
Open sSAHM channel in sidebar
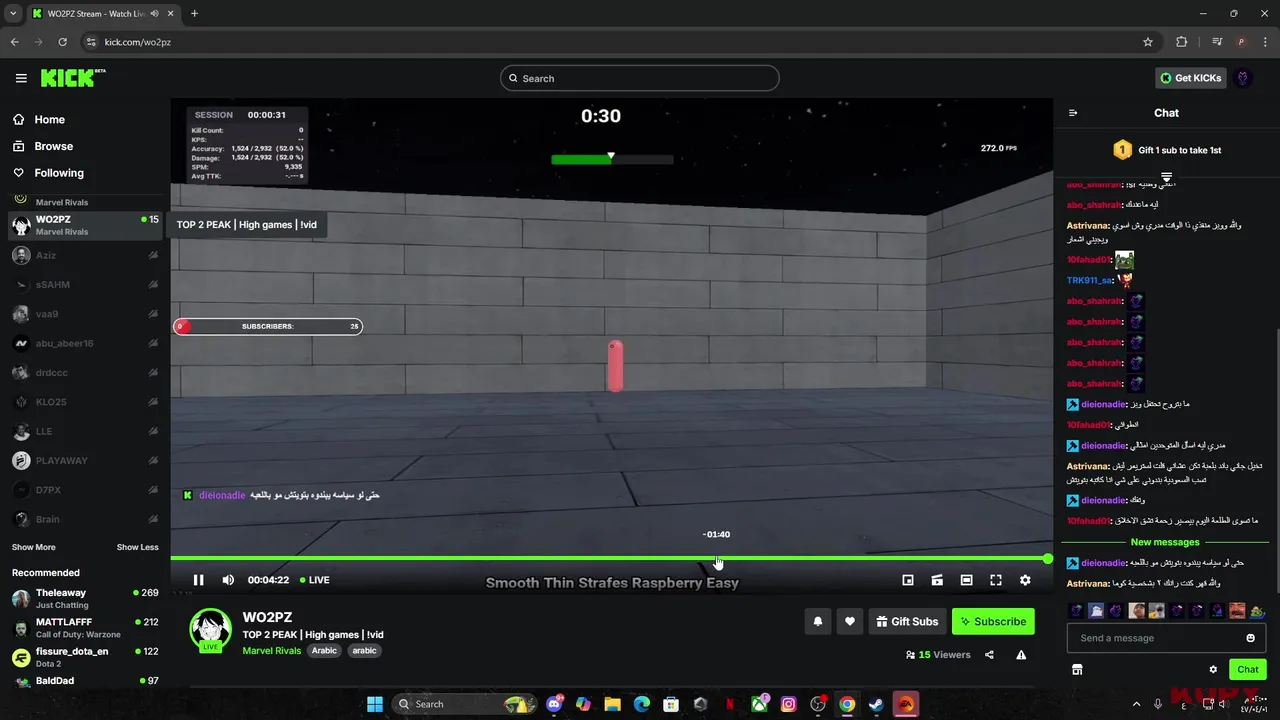[85, 284]
